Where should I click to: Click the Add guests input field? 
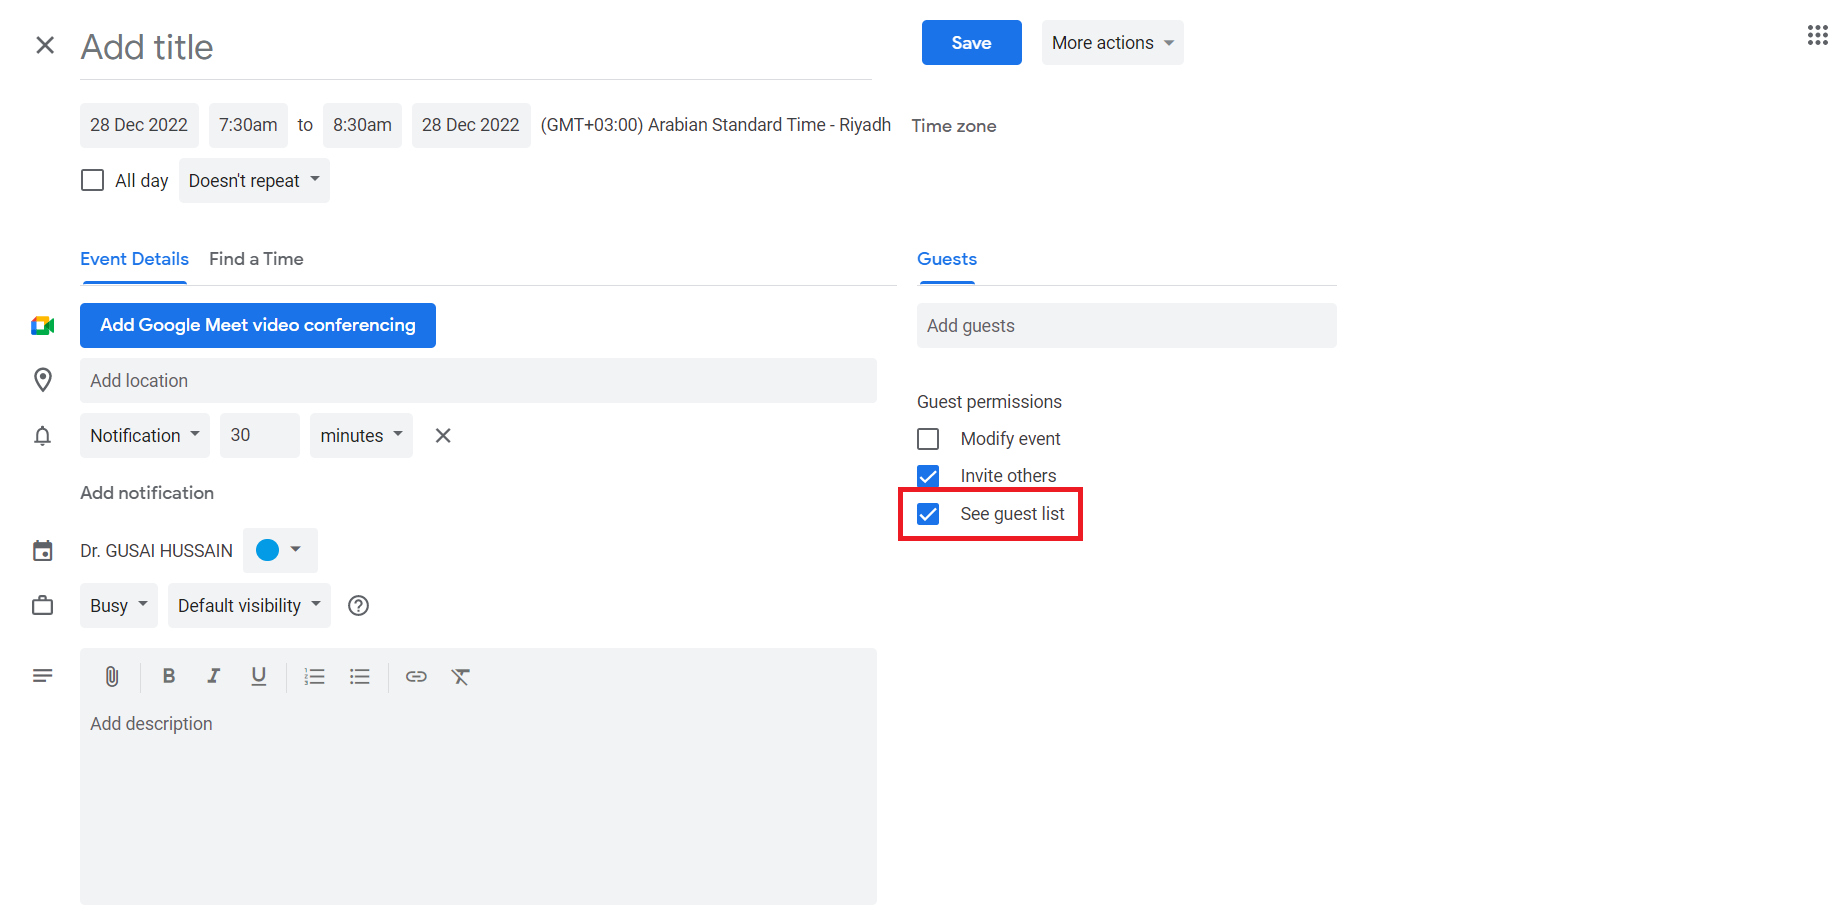click(1126, 326)
